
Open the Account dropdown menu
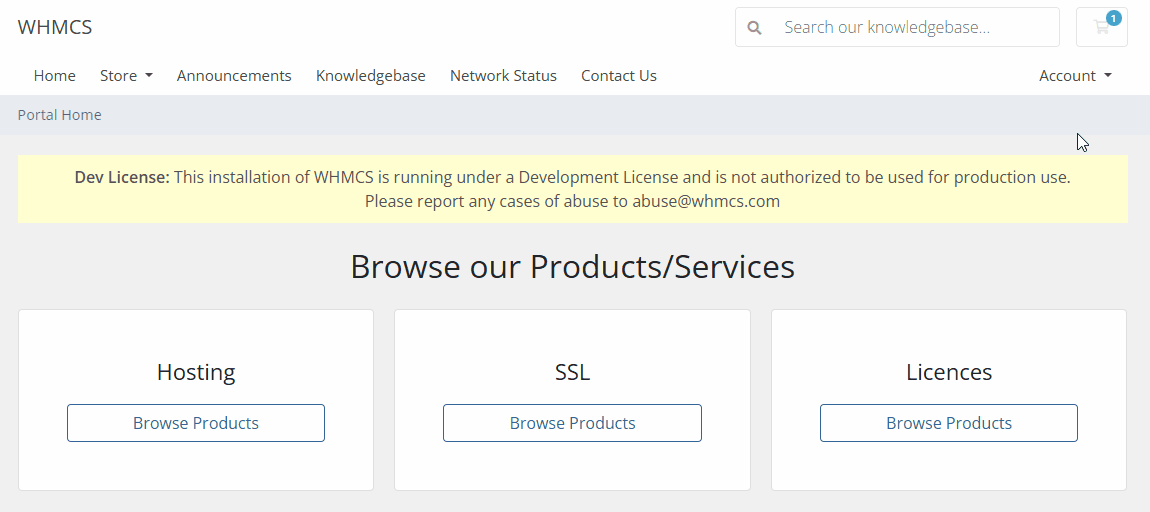(x=1075, y=76)
